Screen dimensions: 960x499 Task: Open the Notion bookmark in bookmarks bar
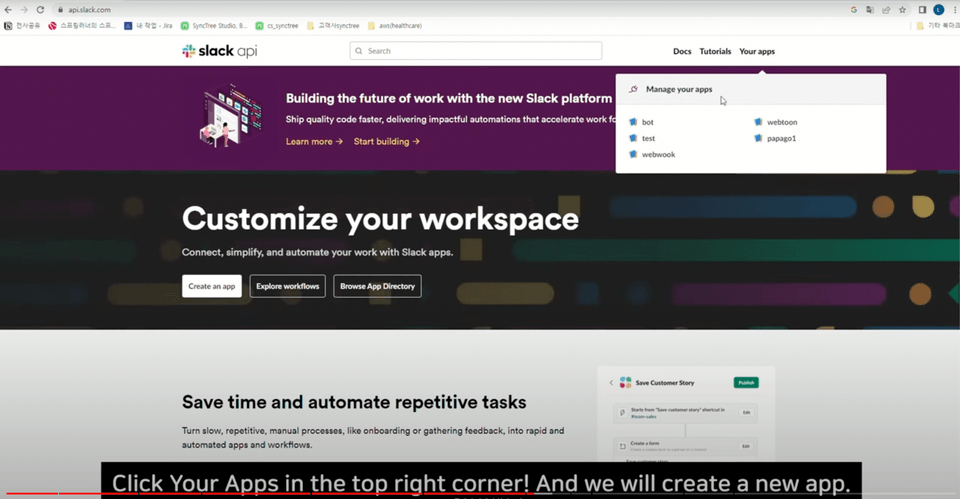click(23, 26)
